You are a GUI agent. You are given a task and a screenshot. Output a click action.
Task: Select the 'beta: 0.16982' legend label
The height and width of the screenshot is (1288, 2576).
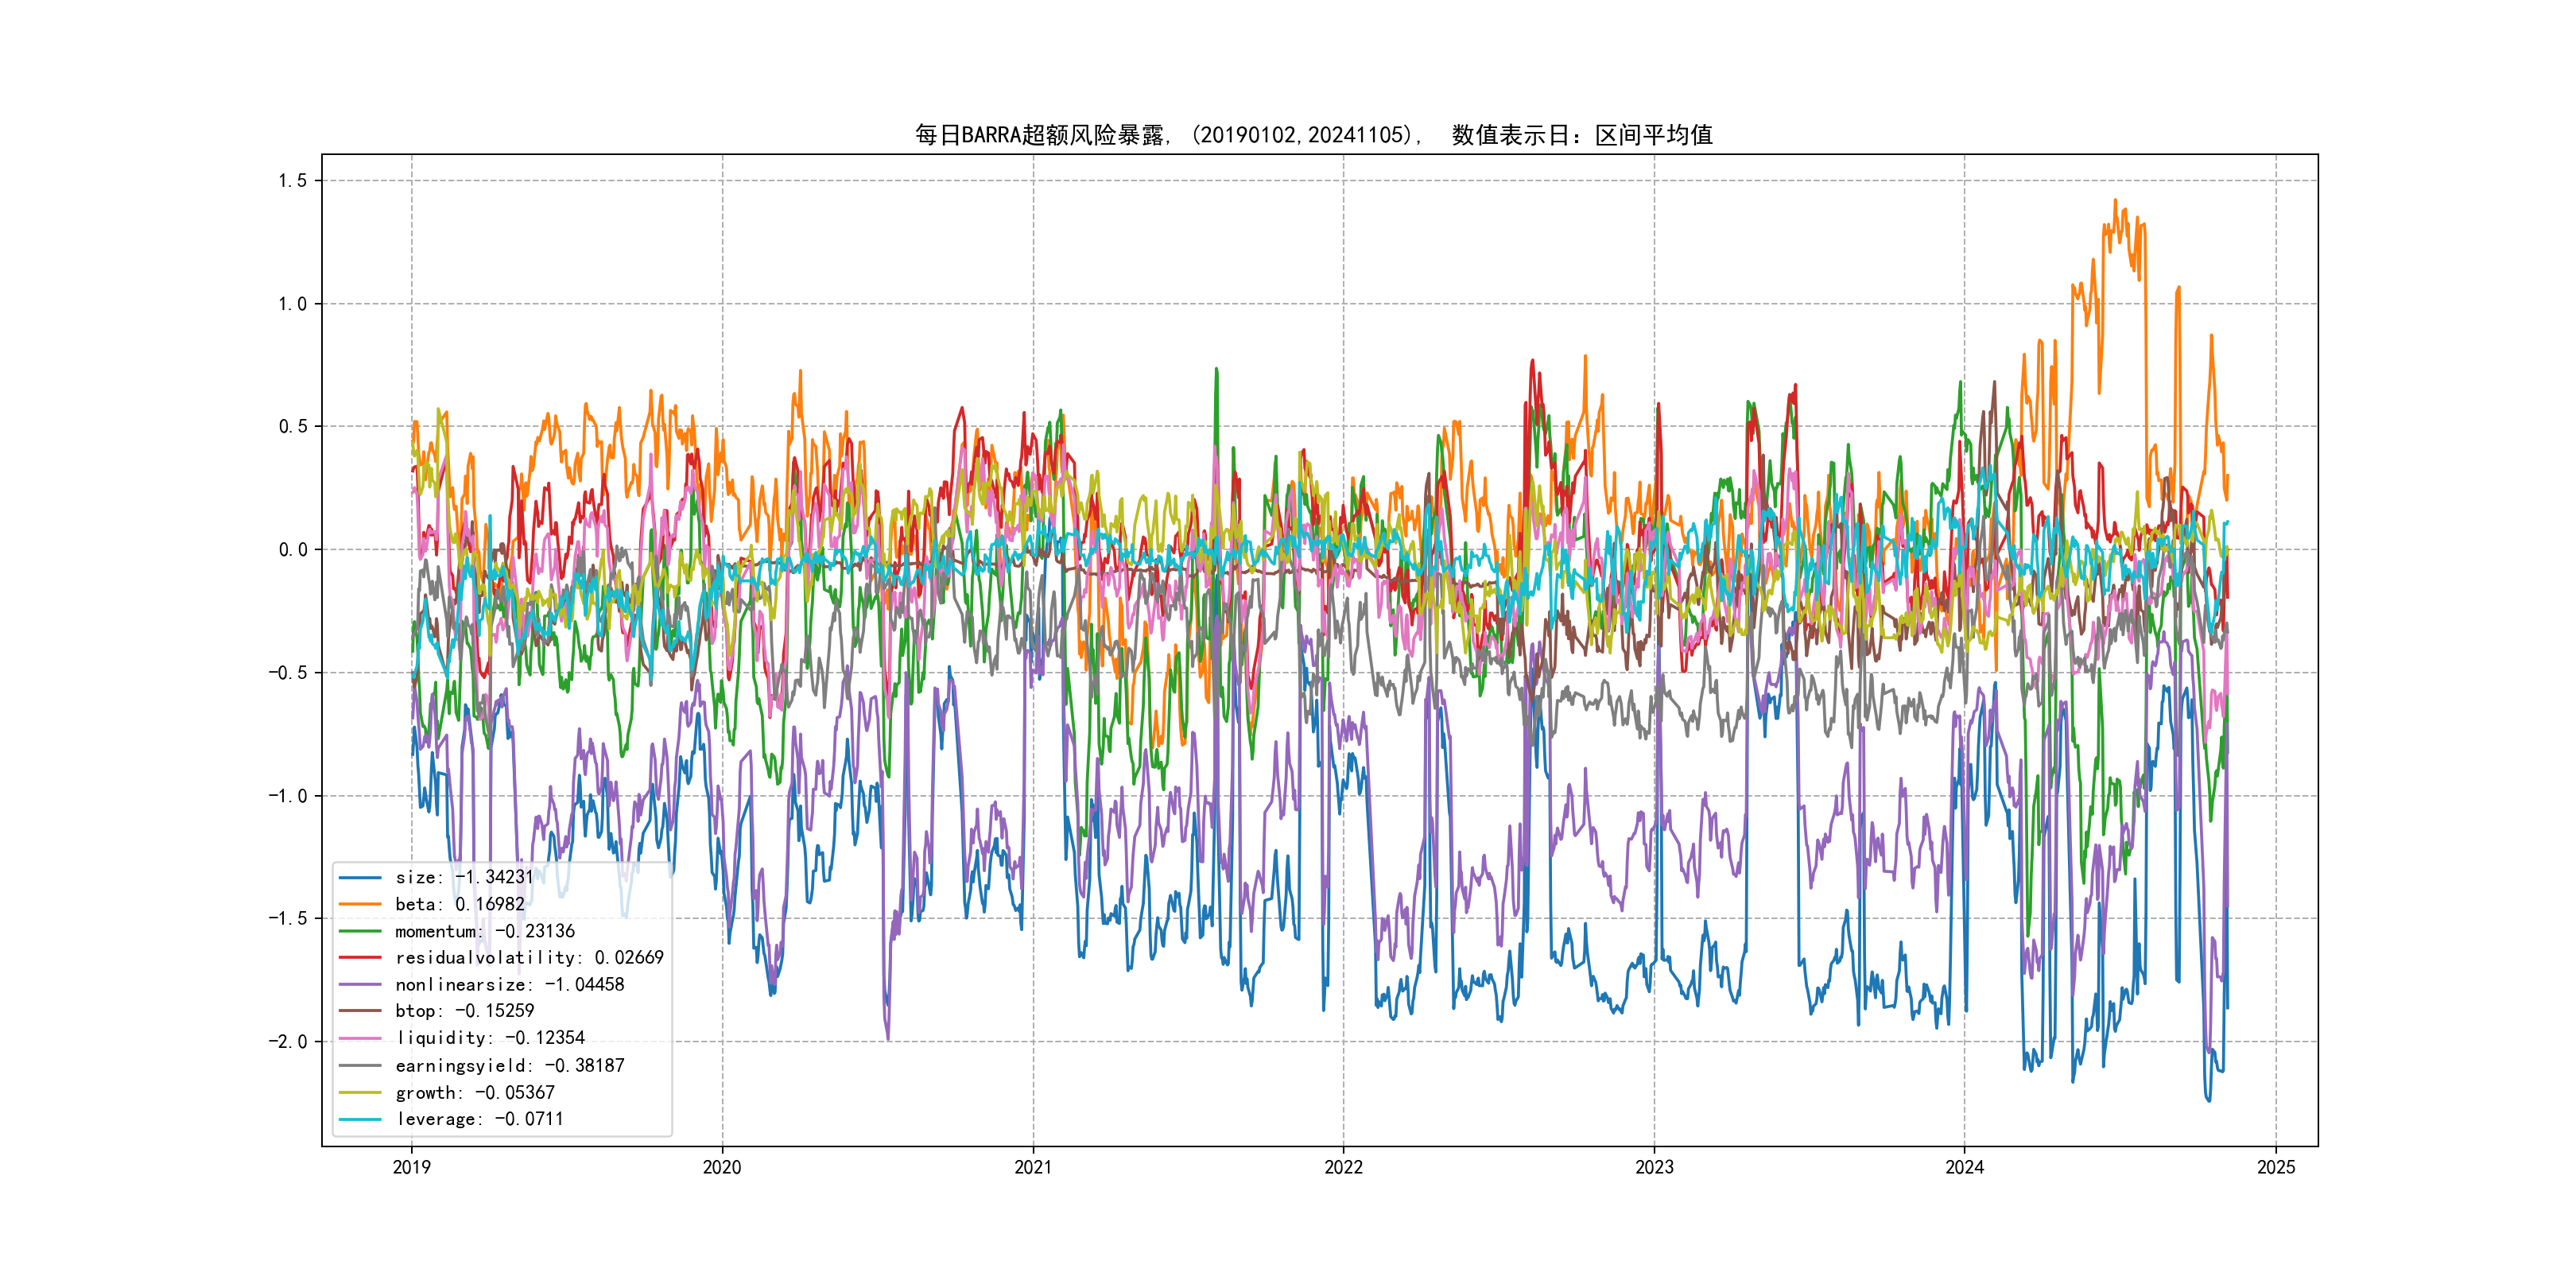pos(459,904)
